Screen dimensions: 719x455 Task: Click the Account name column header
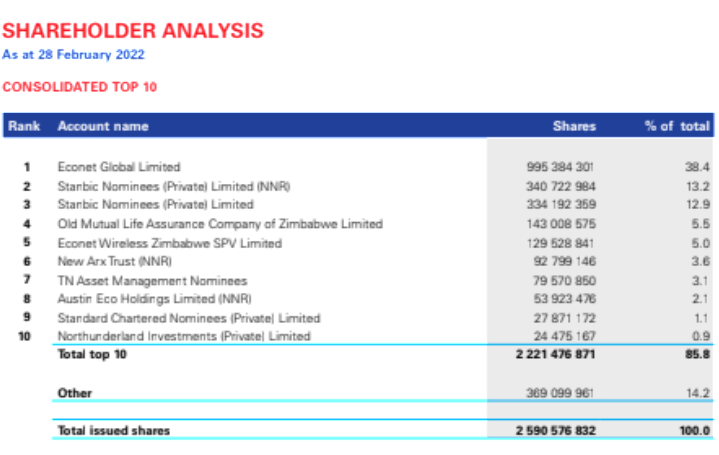coord(103,127)
